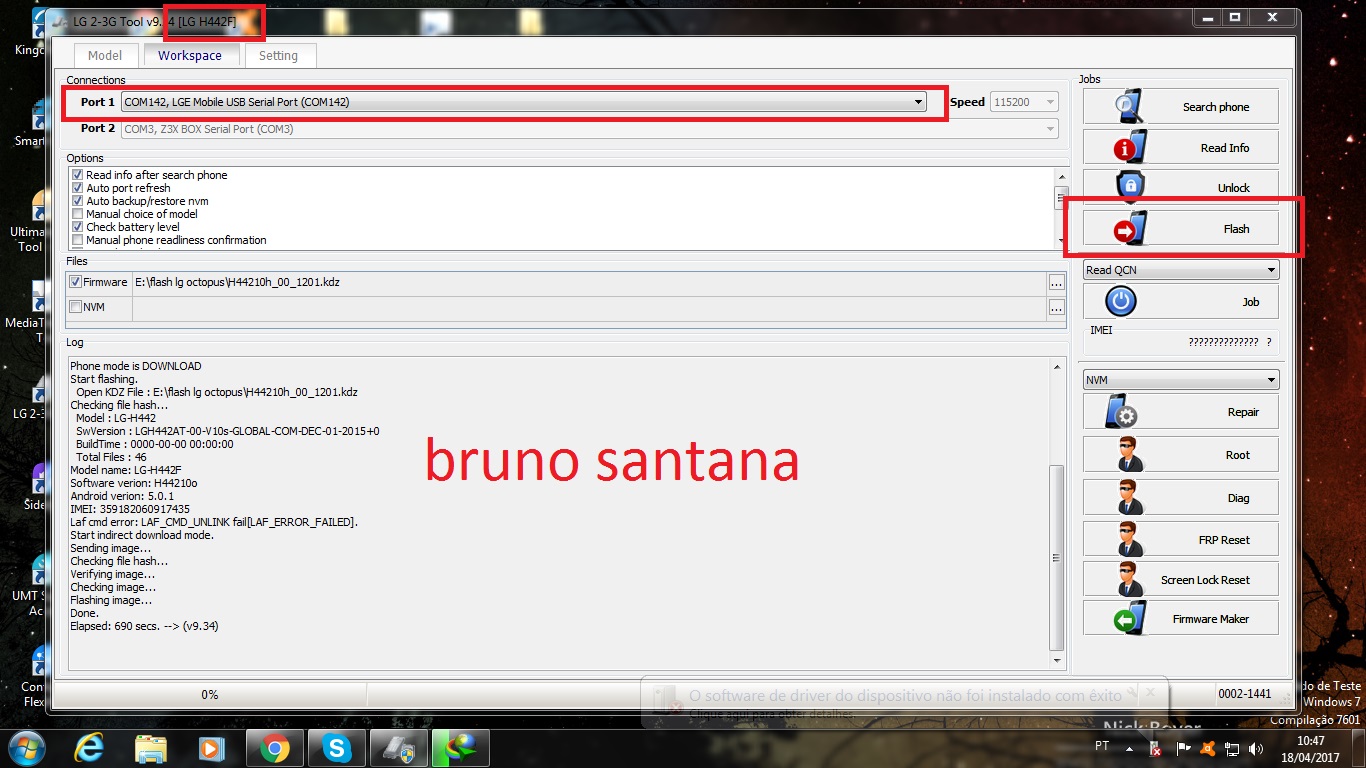Click the empty NVM file path field
The image size is (1366, 768).
(x=589, y=308)
